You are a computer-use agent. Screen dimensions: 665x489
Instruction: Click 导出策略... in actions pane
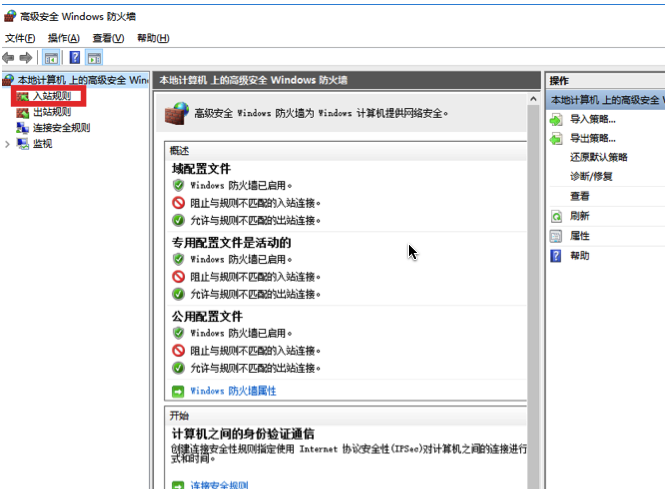[592, 138]
